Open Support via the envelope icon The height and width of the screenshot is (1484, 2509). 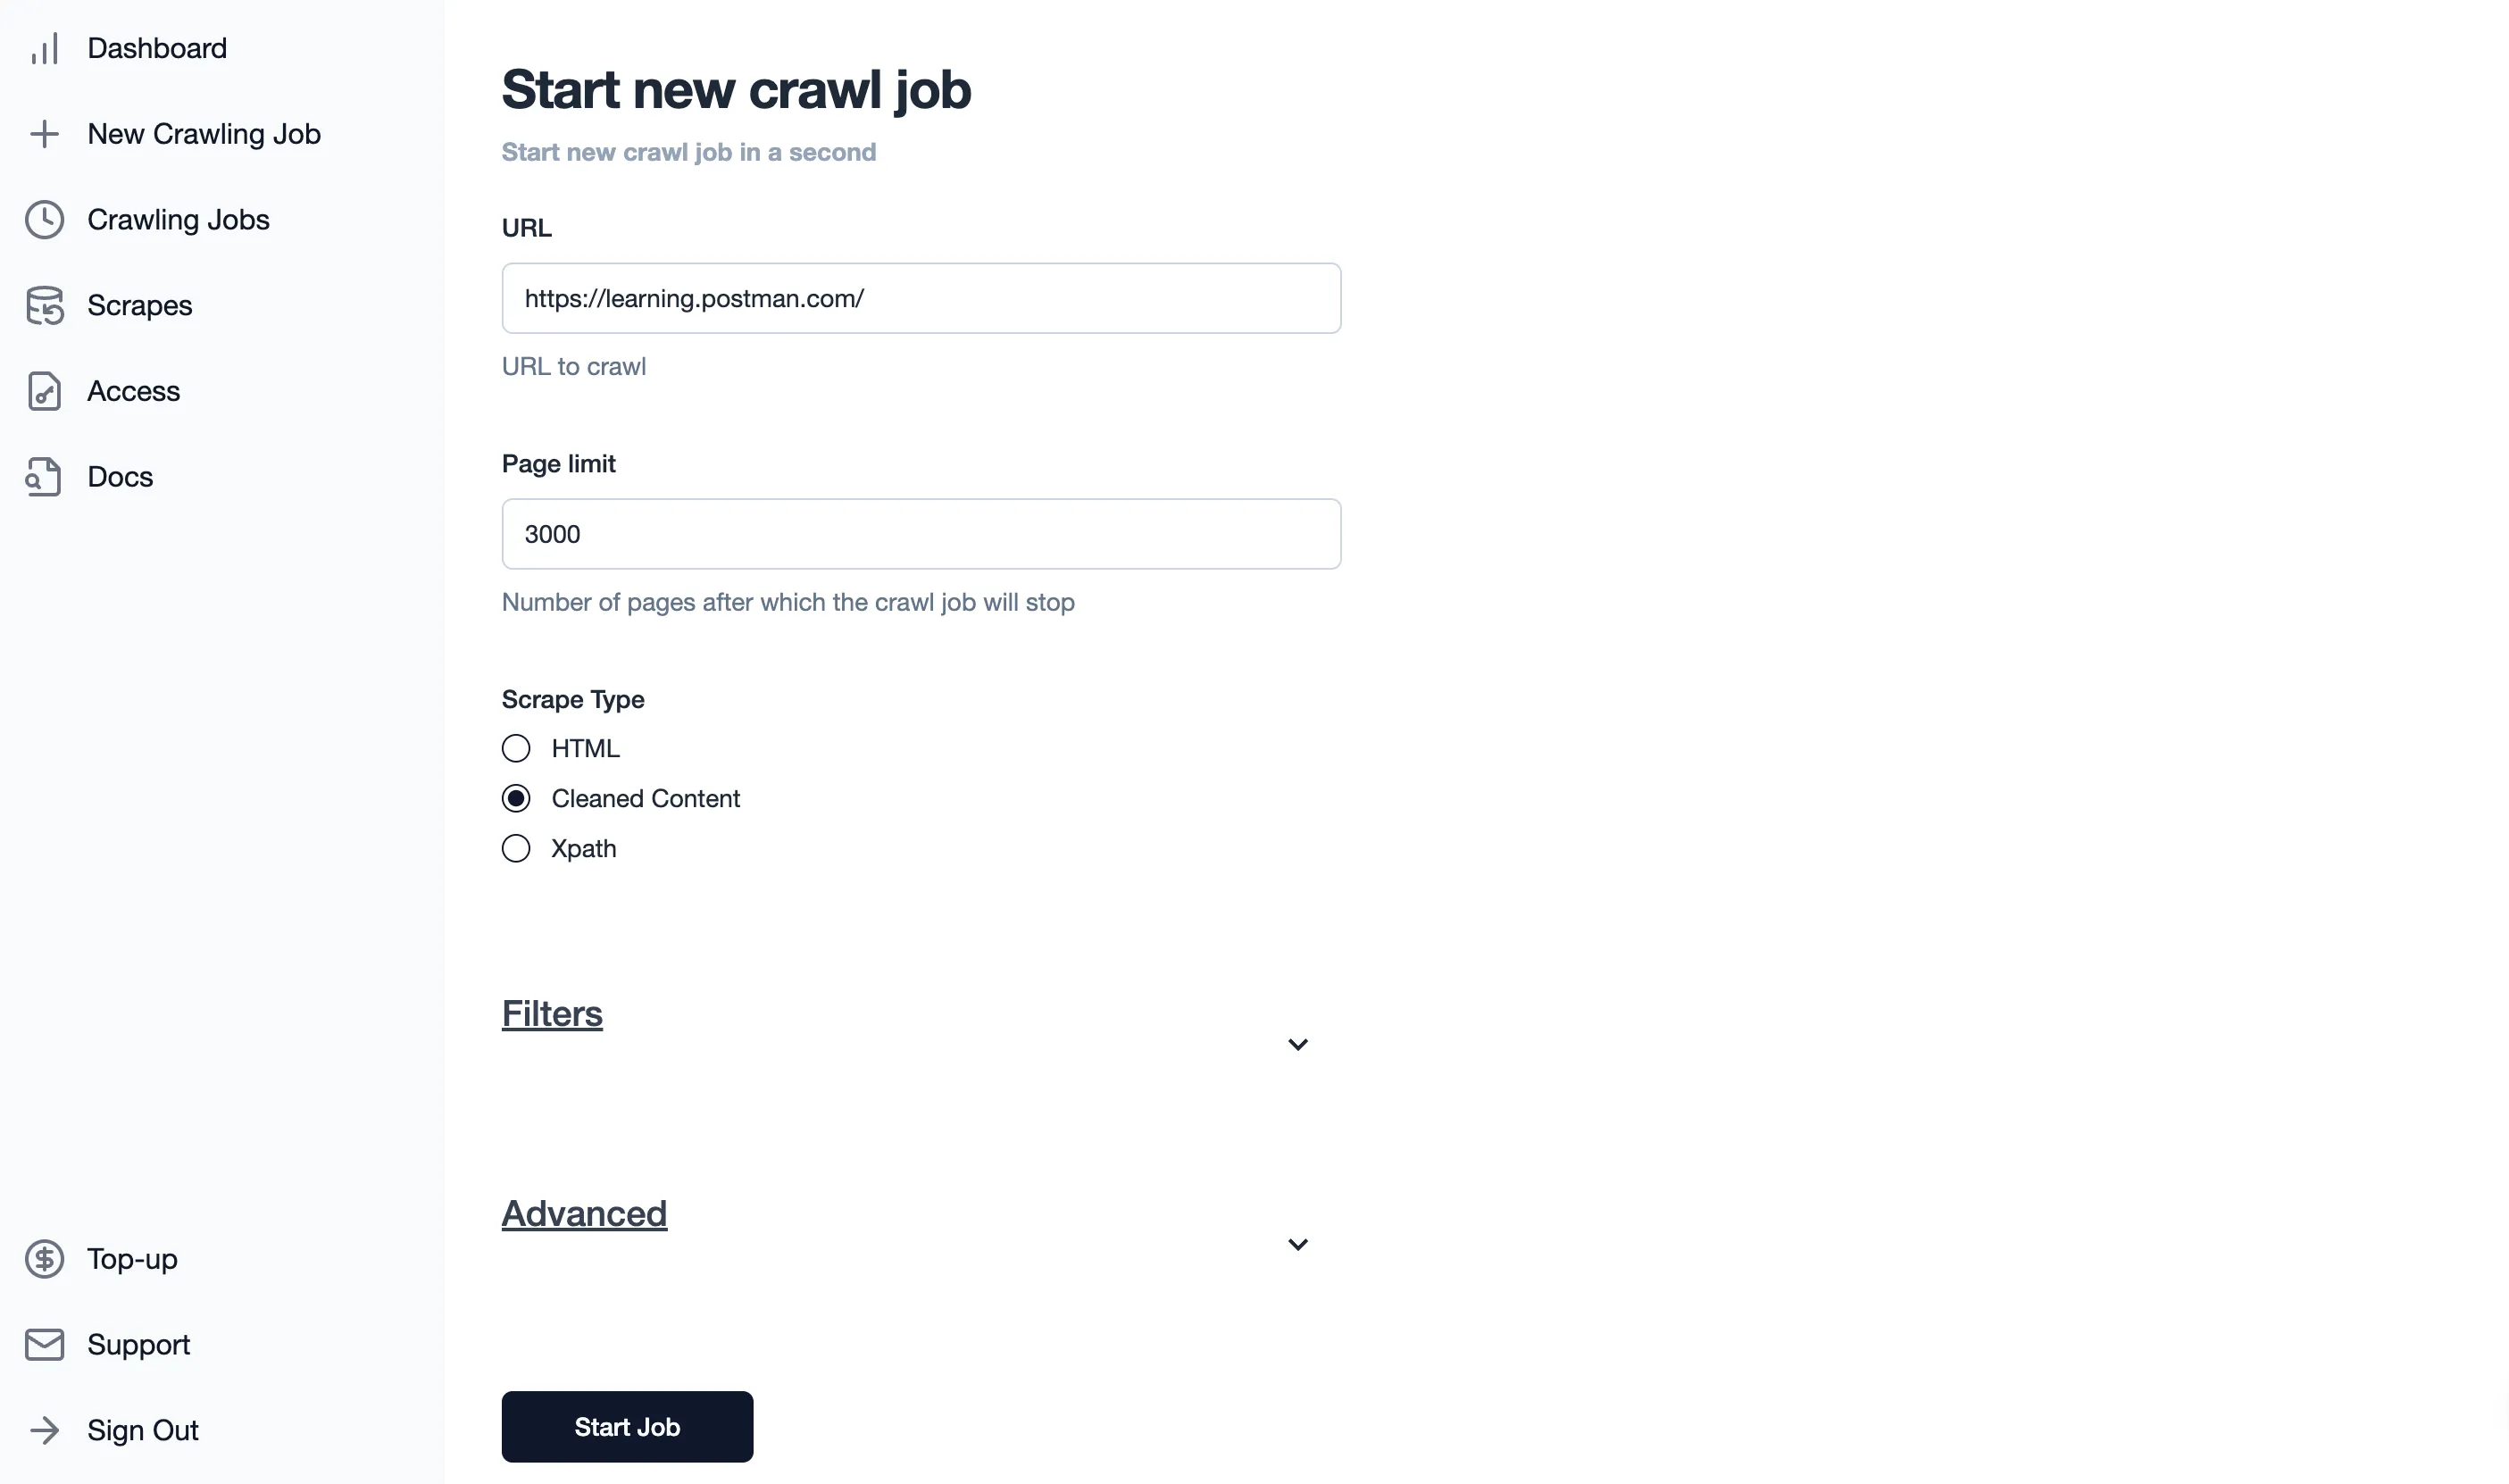[x=45, y=1344]
